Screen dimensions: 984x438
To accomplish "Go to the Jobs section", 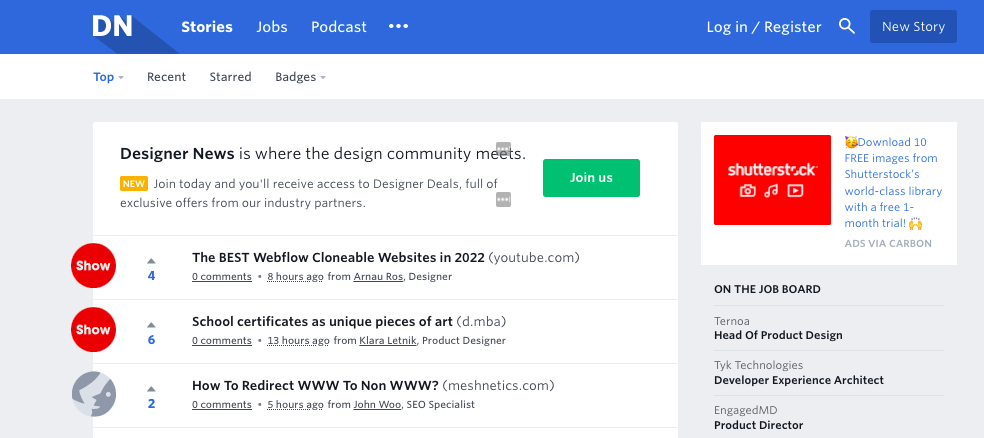I will (x=272, y=27).
